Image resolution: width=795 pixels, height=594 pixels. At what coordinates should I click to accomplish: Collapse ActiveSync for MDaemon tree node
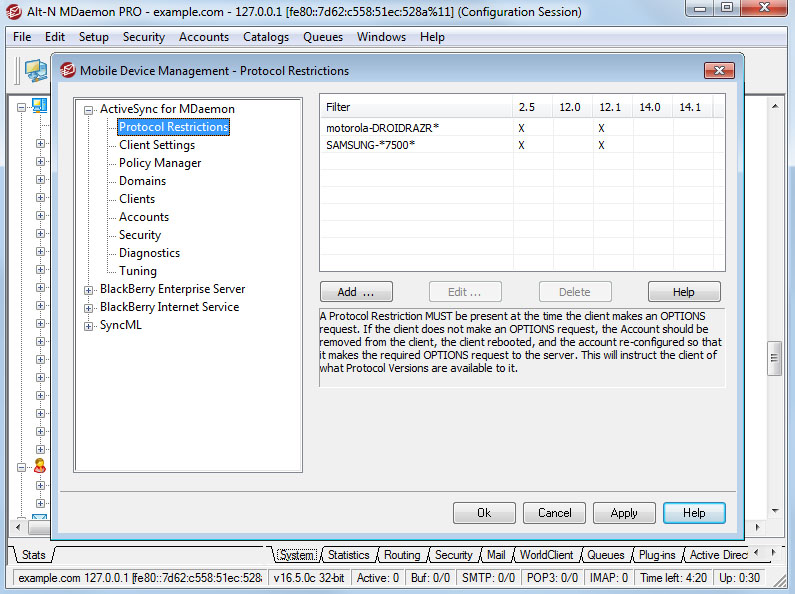pyautogui.click(x=88, y=109)
